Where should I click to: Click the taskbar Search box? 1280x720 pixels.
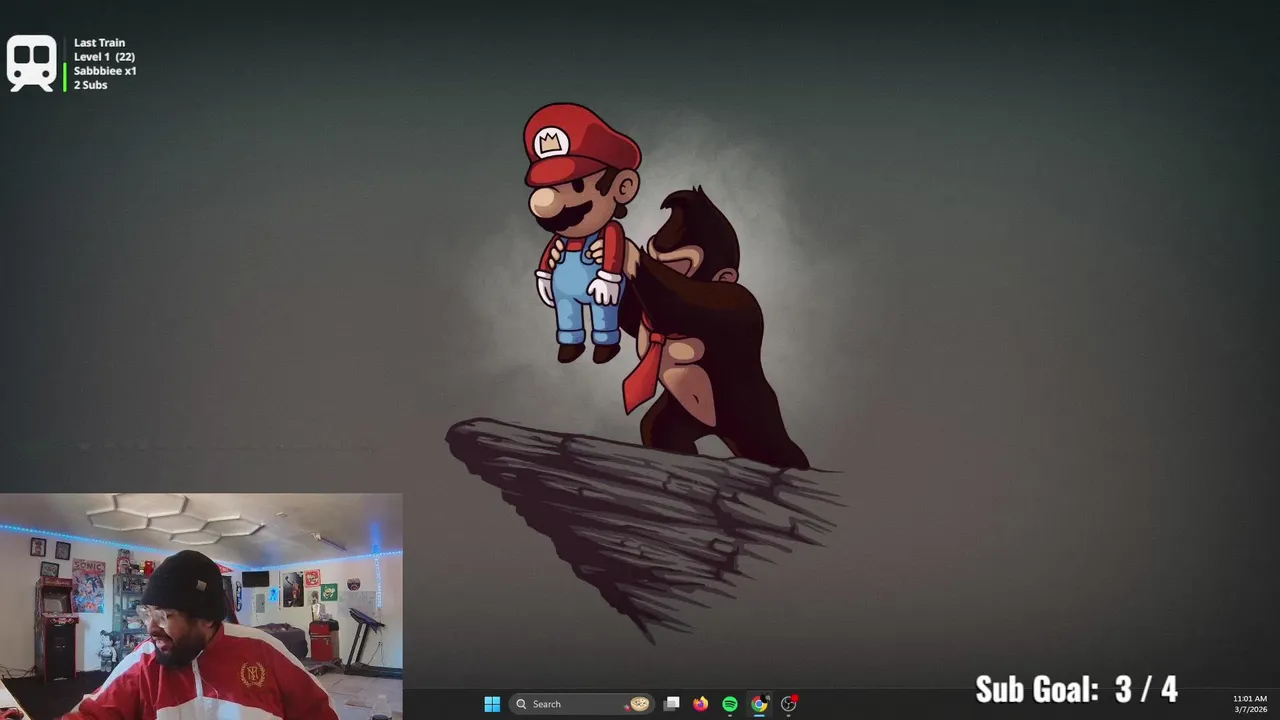(x=582, y=704)
